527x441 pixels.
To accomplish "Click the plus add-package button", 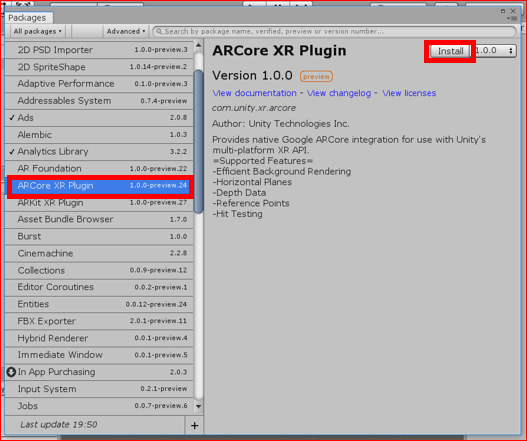I will (194, 426).
